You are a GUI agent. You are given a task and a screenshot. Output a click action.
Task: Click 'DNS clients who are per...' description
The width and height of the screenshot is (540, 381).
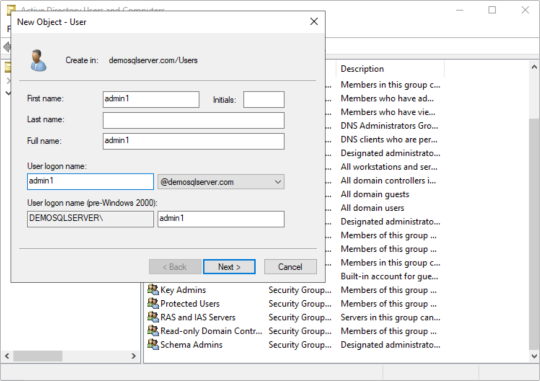point(389,140)
